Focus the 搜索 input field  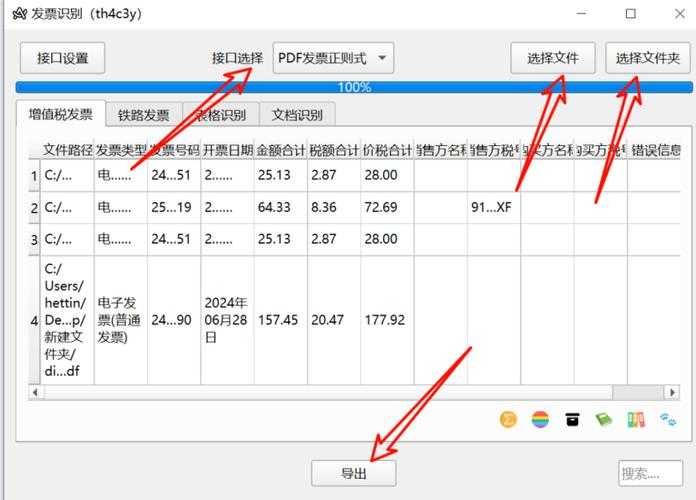click(x=650, y=473)
